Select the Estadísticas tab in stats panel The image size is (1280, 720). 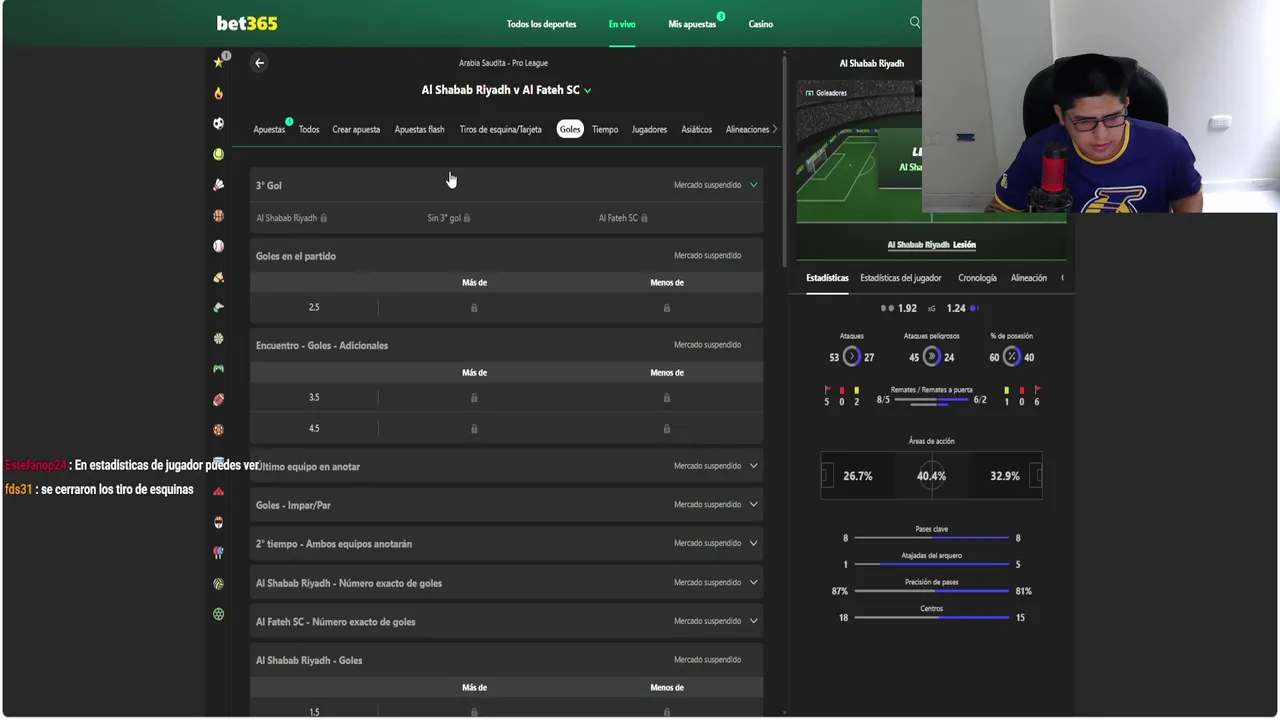click(827, 278)
